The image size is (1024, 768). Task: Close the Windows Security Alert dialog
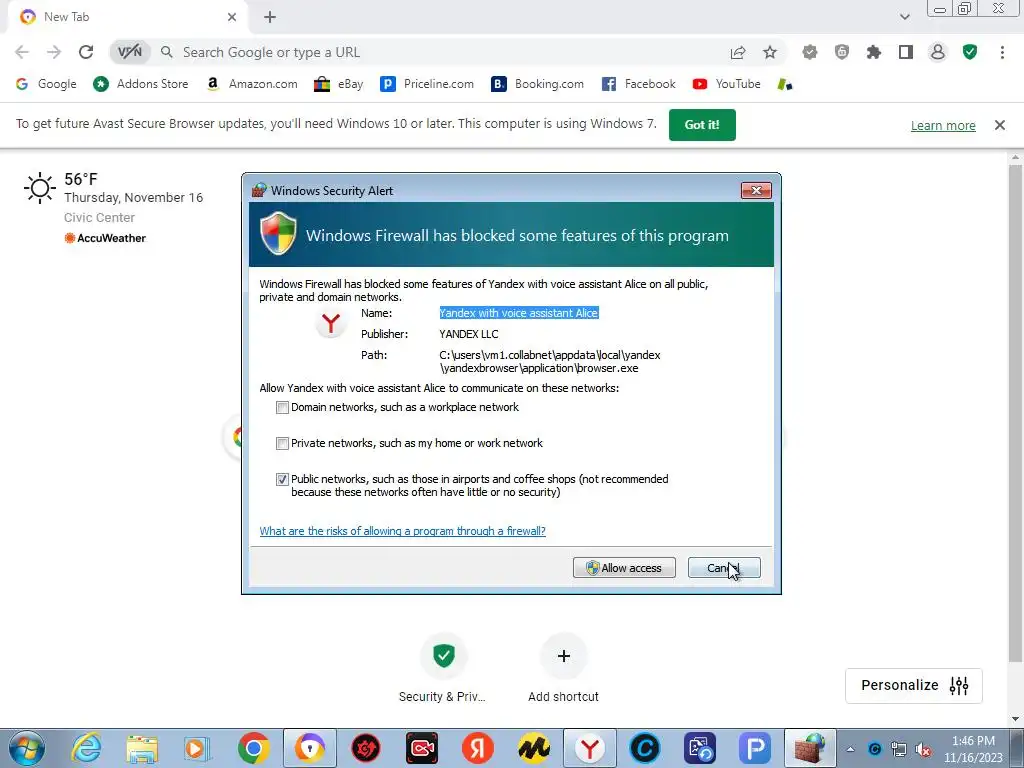point(756,190)
